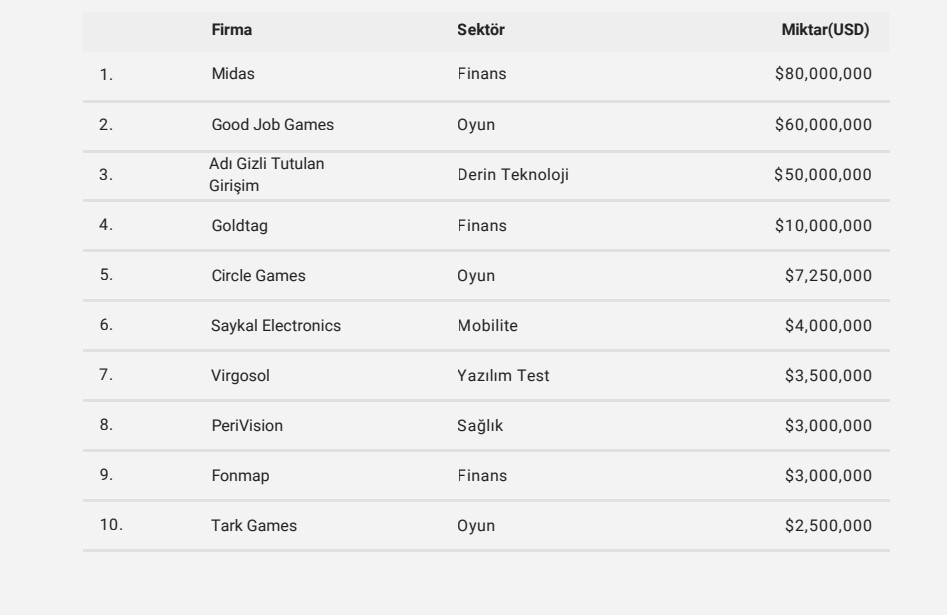Click the Goldtag company name
This screenshot has width=947, height=615.
point(233,226)
